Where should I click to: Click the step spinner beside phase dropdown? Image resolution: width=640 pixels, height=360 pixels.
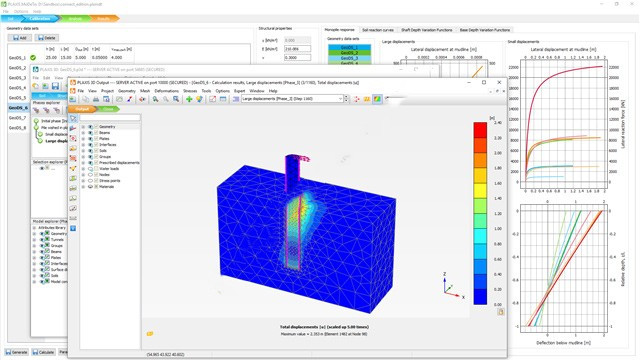(347, 99)
